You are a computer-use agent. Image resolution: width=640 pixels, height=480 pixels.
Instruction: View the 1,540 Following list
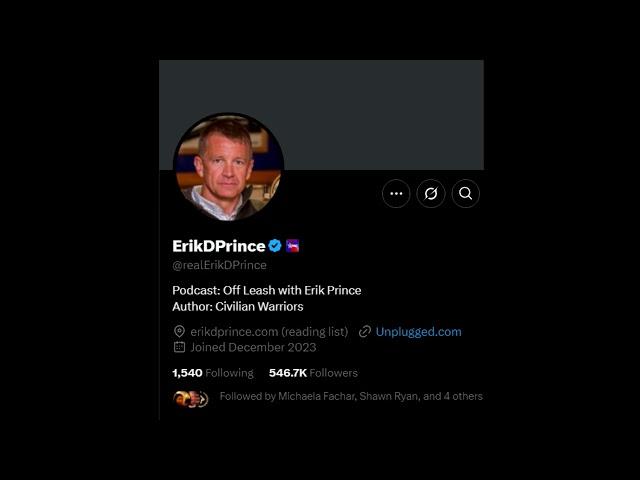[213, 373]
